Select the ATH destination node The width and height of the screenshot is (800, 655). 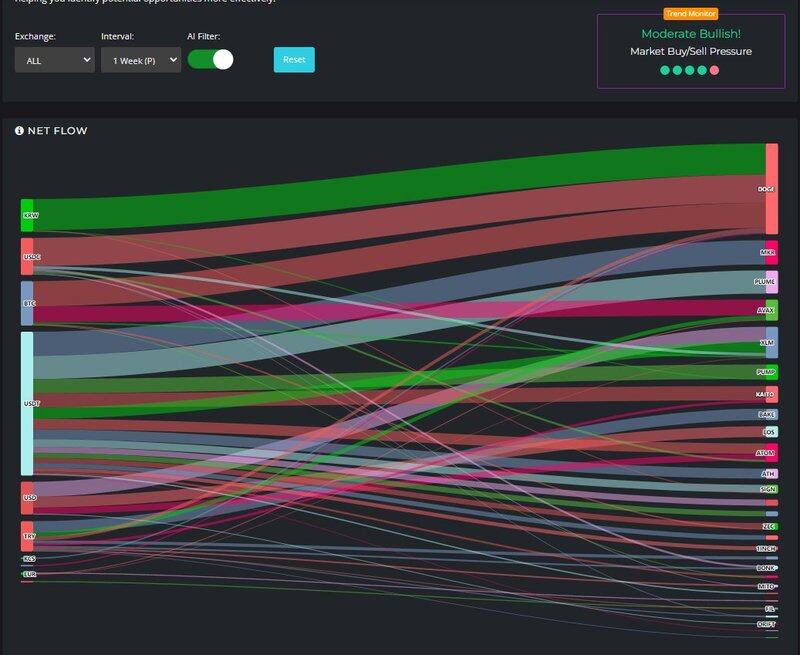pos(772,474)
